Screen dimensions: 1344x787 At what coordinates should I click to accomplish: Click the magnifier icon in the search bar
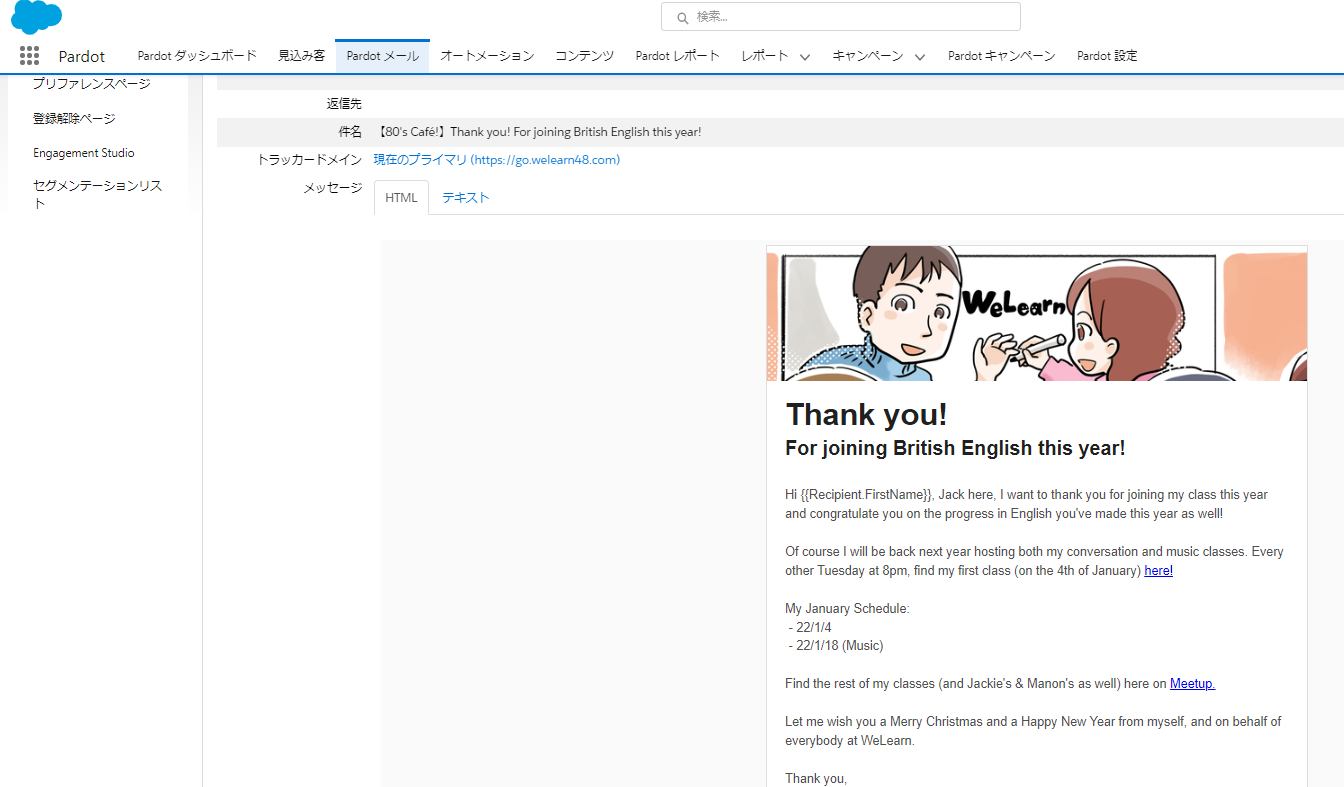click(x=682, y=17)
